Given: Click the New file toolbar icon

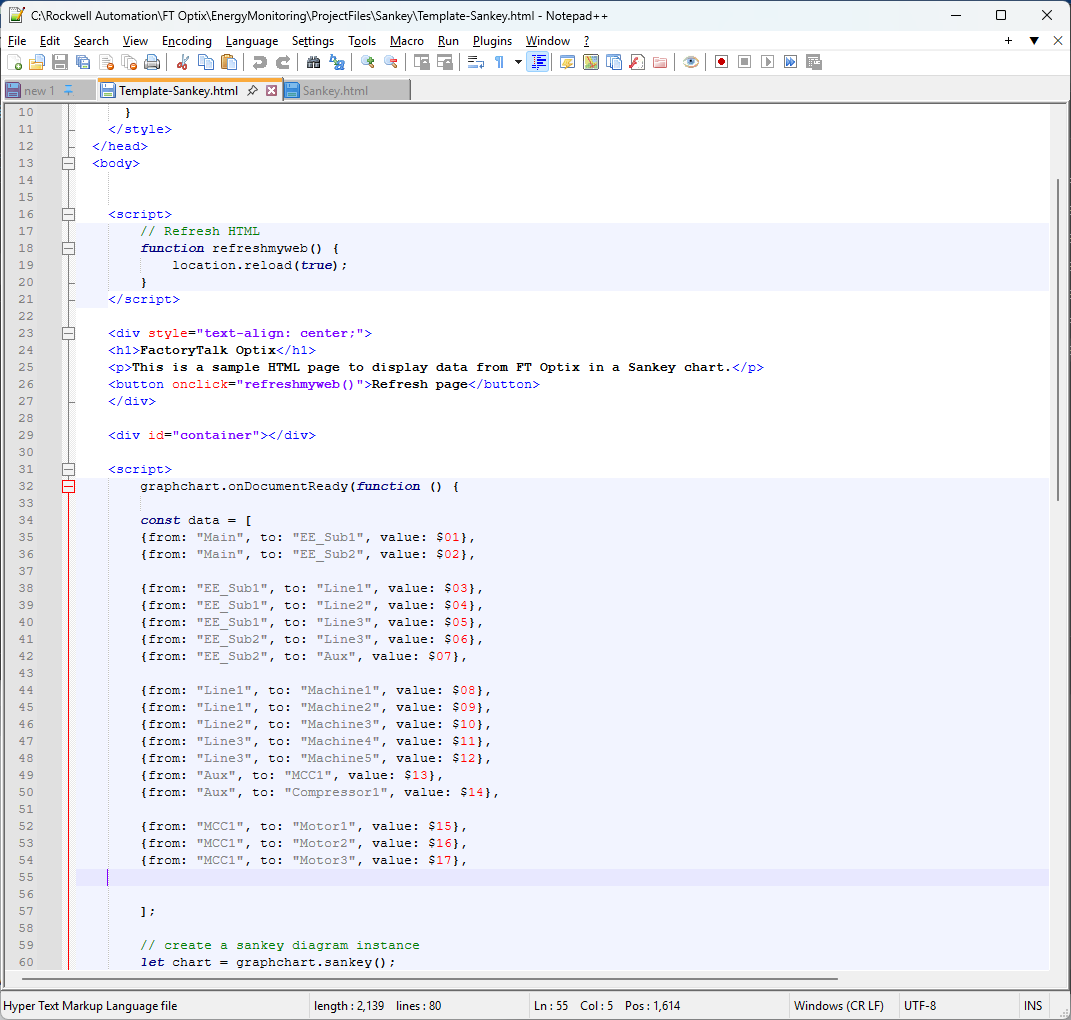Looking at the screenshot, I should pos(15,62).
